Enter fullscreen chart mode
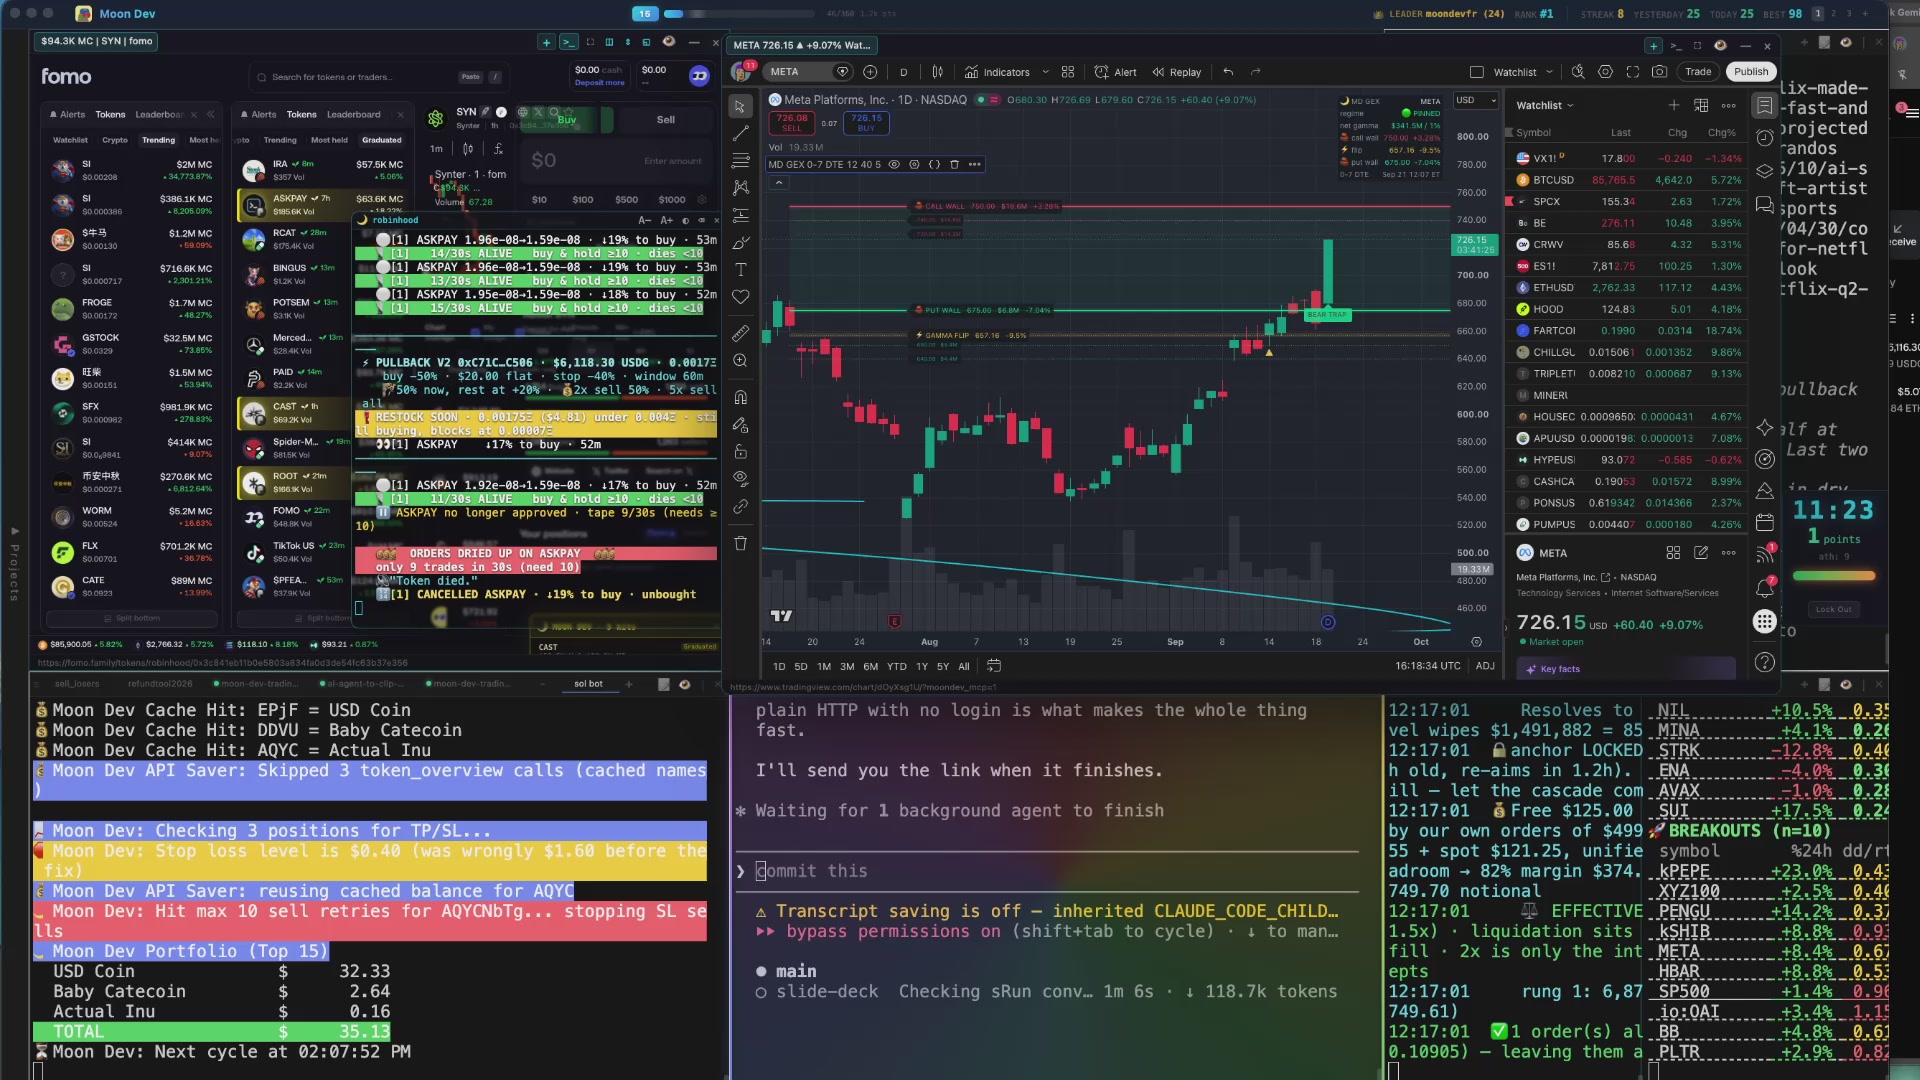The height and width of the screenshot is (1080, 1920). pos(1633,72)
